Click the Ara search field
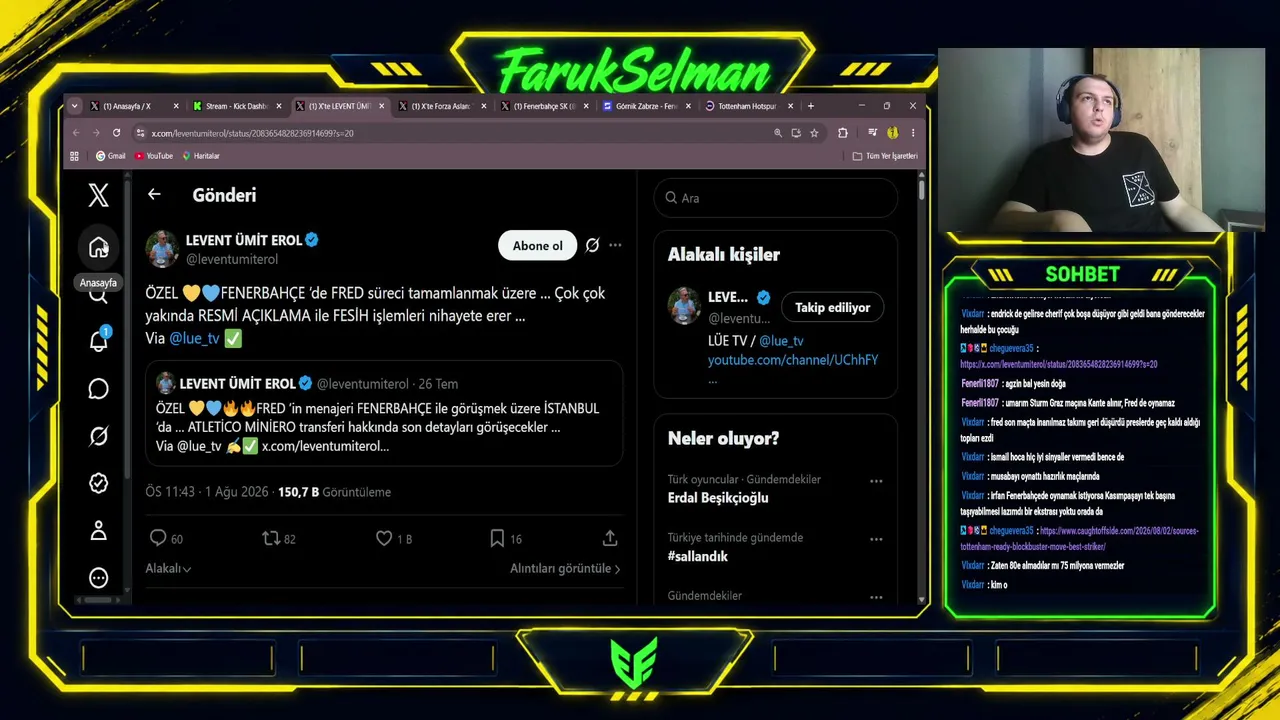The width and height of the screenshot is (1280, 720). [776, 198]
